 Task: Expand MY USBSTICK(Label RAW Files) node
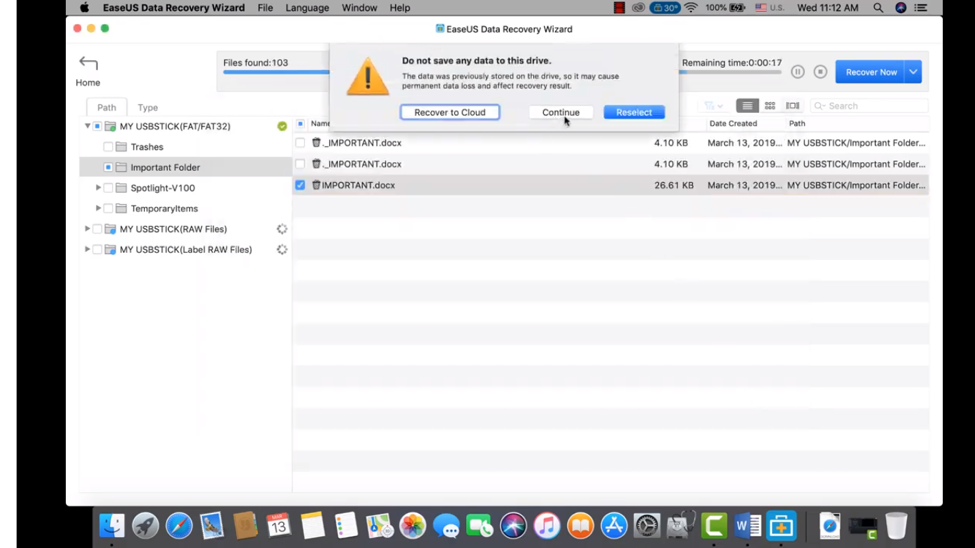pyautogui.click(x=87, y=249)
